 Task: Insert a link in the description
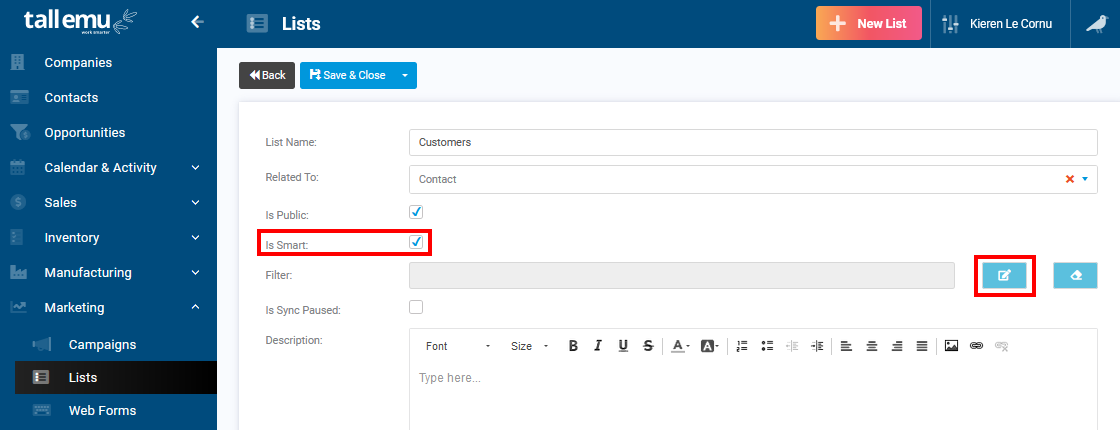coord(976,346)
